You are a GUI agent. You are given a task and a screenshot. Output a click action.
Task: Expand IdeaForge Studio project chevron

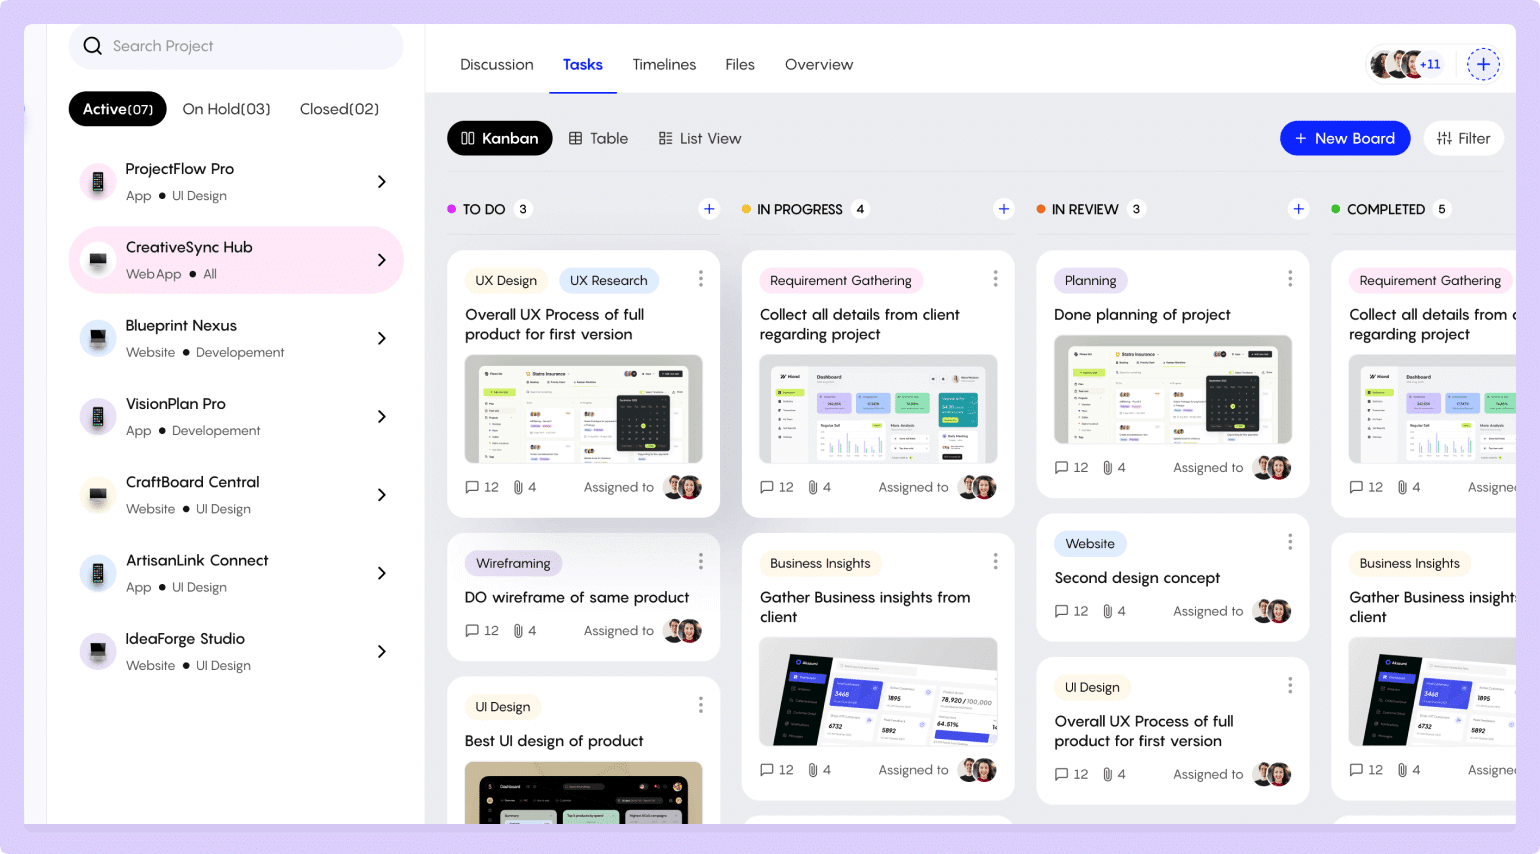coord(381,652)
